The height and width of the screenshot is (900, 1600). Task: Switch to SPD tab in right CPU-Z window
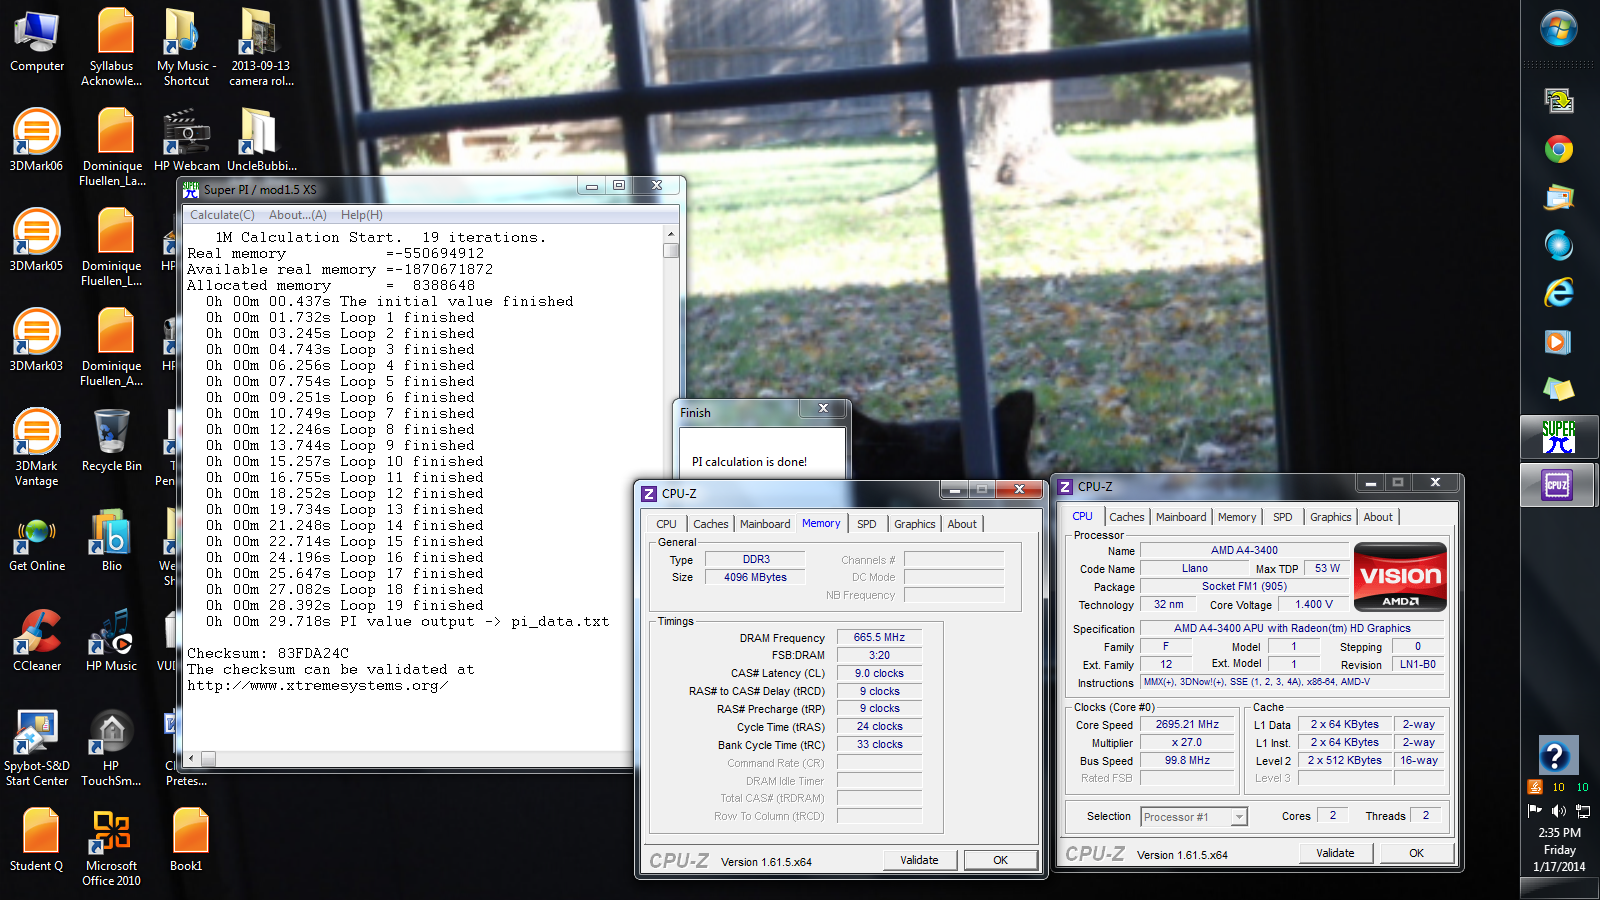(1283, 517)
